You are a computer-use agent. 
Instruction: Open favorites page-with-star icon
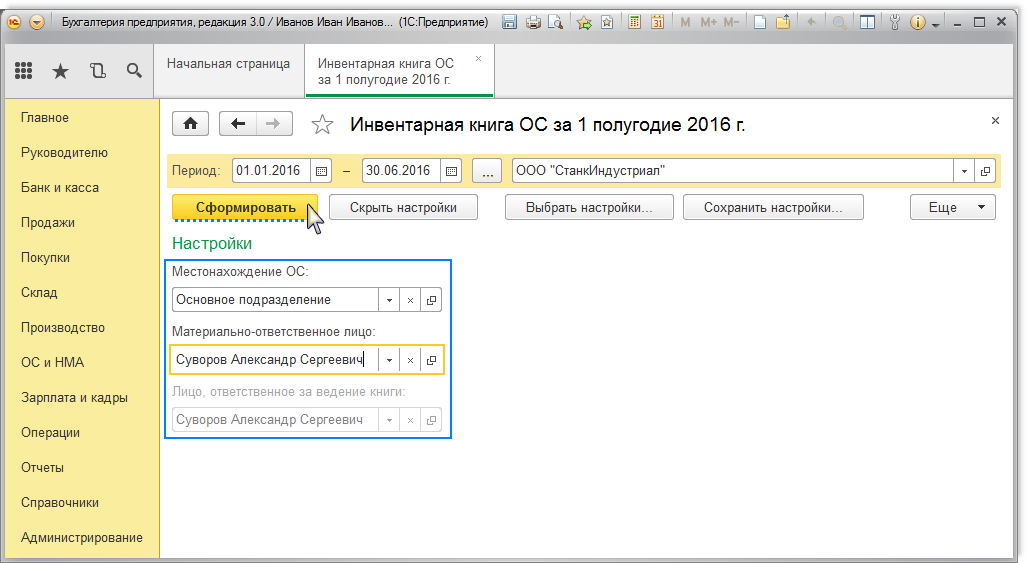point(607,22)
